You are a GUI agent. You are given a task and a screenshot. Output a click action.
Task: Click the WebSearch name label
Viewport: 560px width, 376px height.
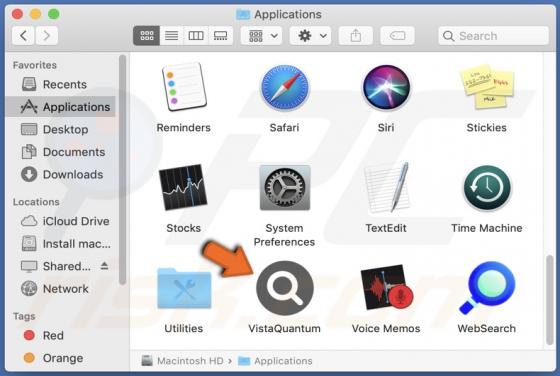(487, 329)
